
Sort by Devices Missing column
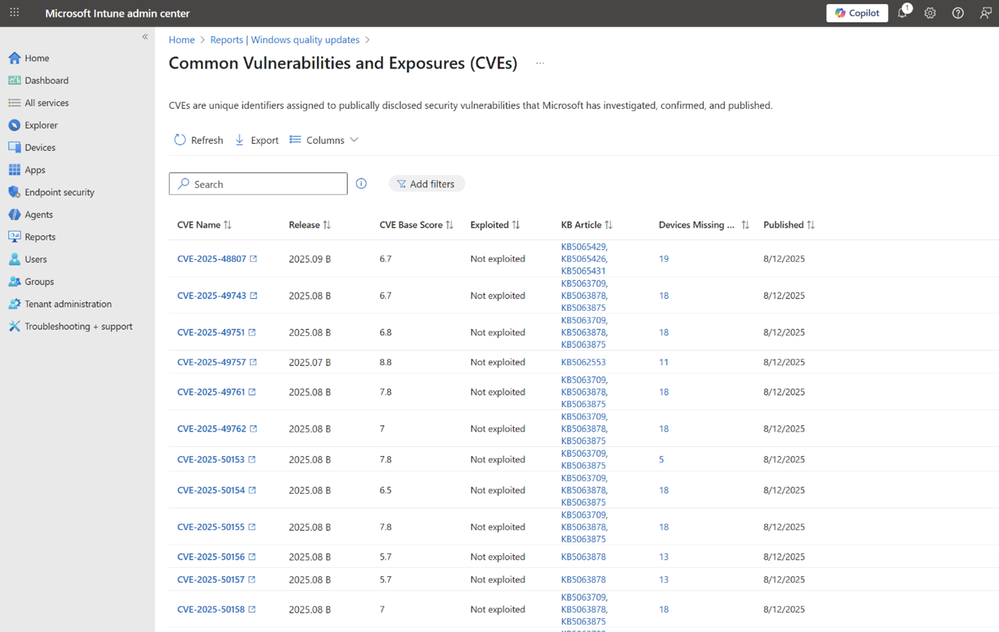pos(704,225)
